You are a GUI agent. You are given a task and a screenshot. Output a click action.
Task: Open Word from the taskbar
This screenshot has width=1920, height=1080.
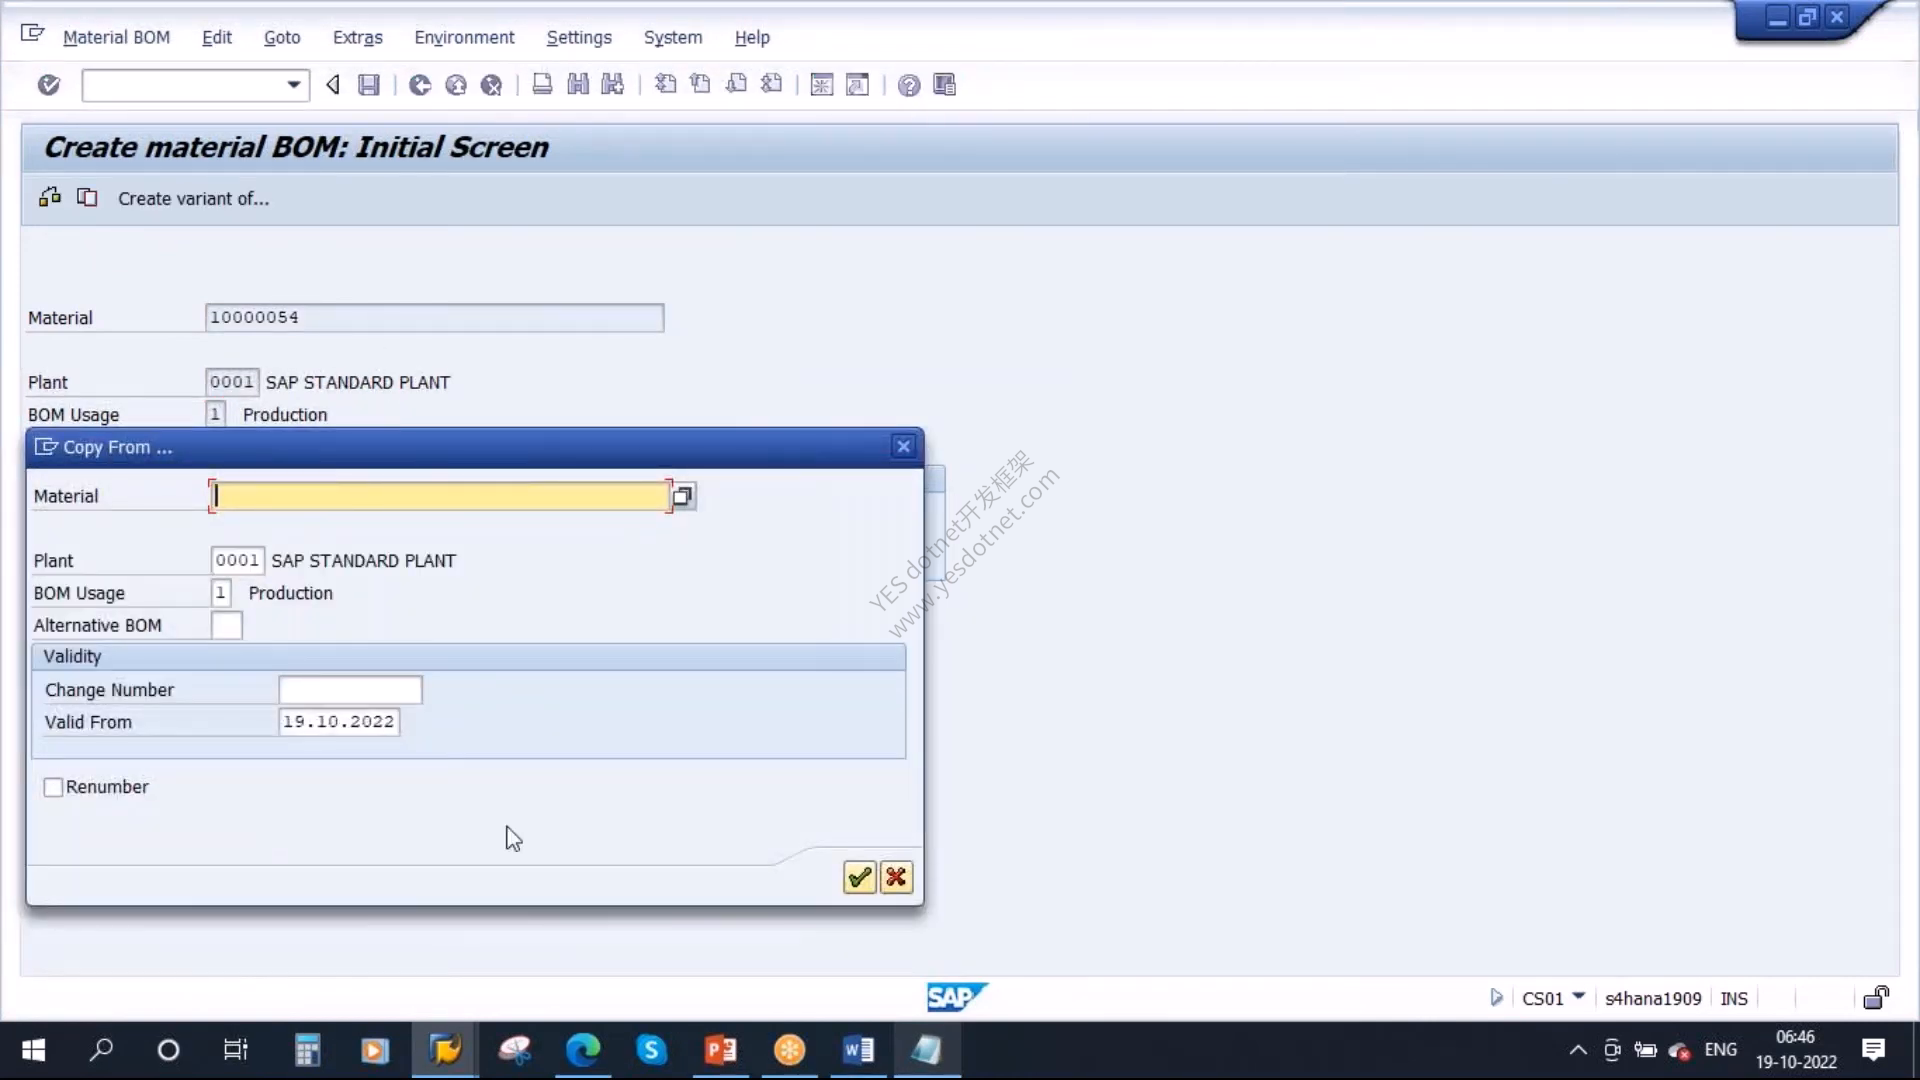858,1050
